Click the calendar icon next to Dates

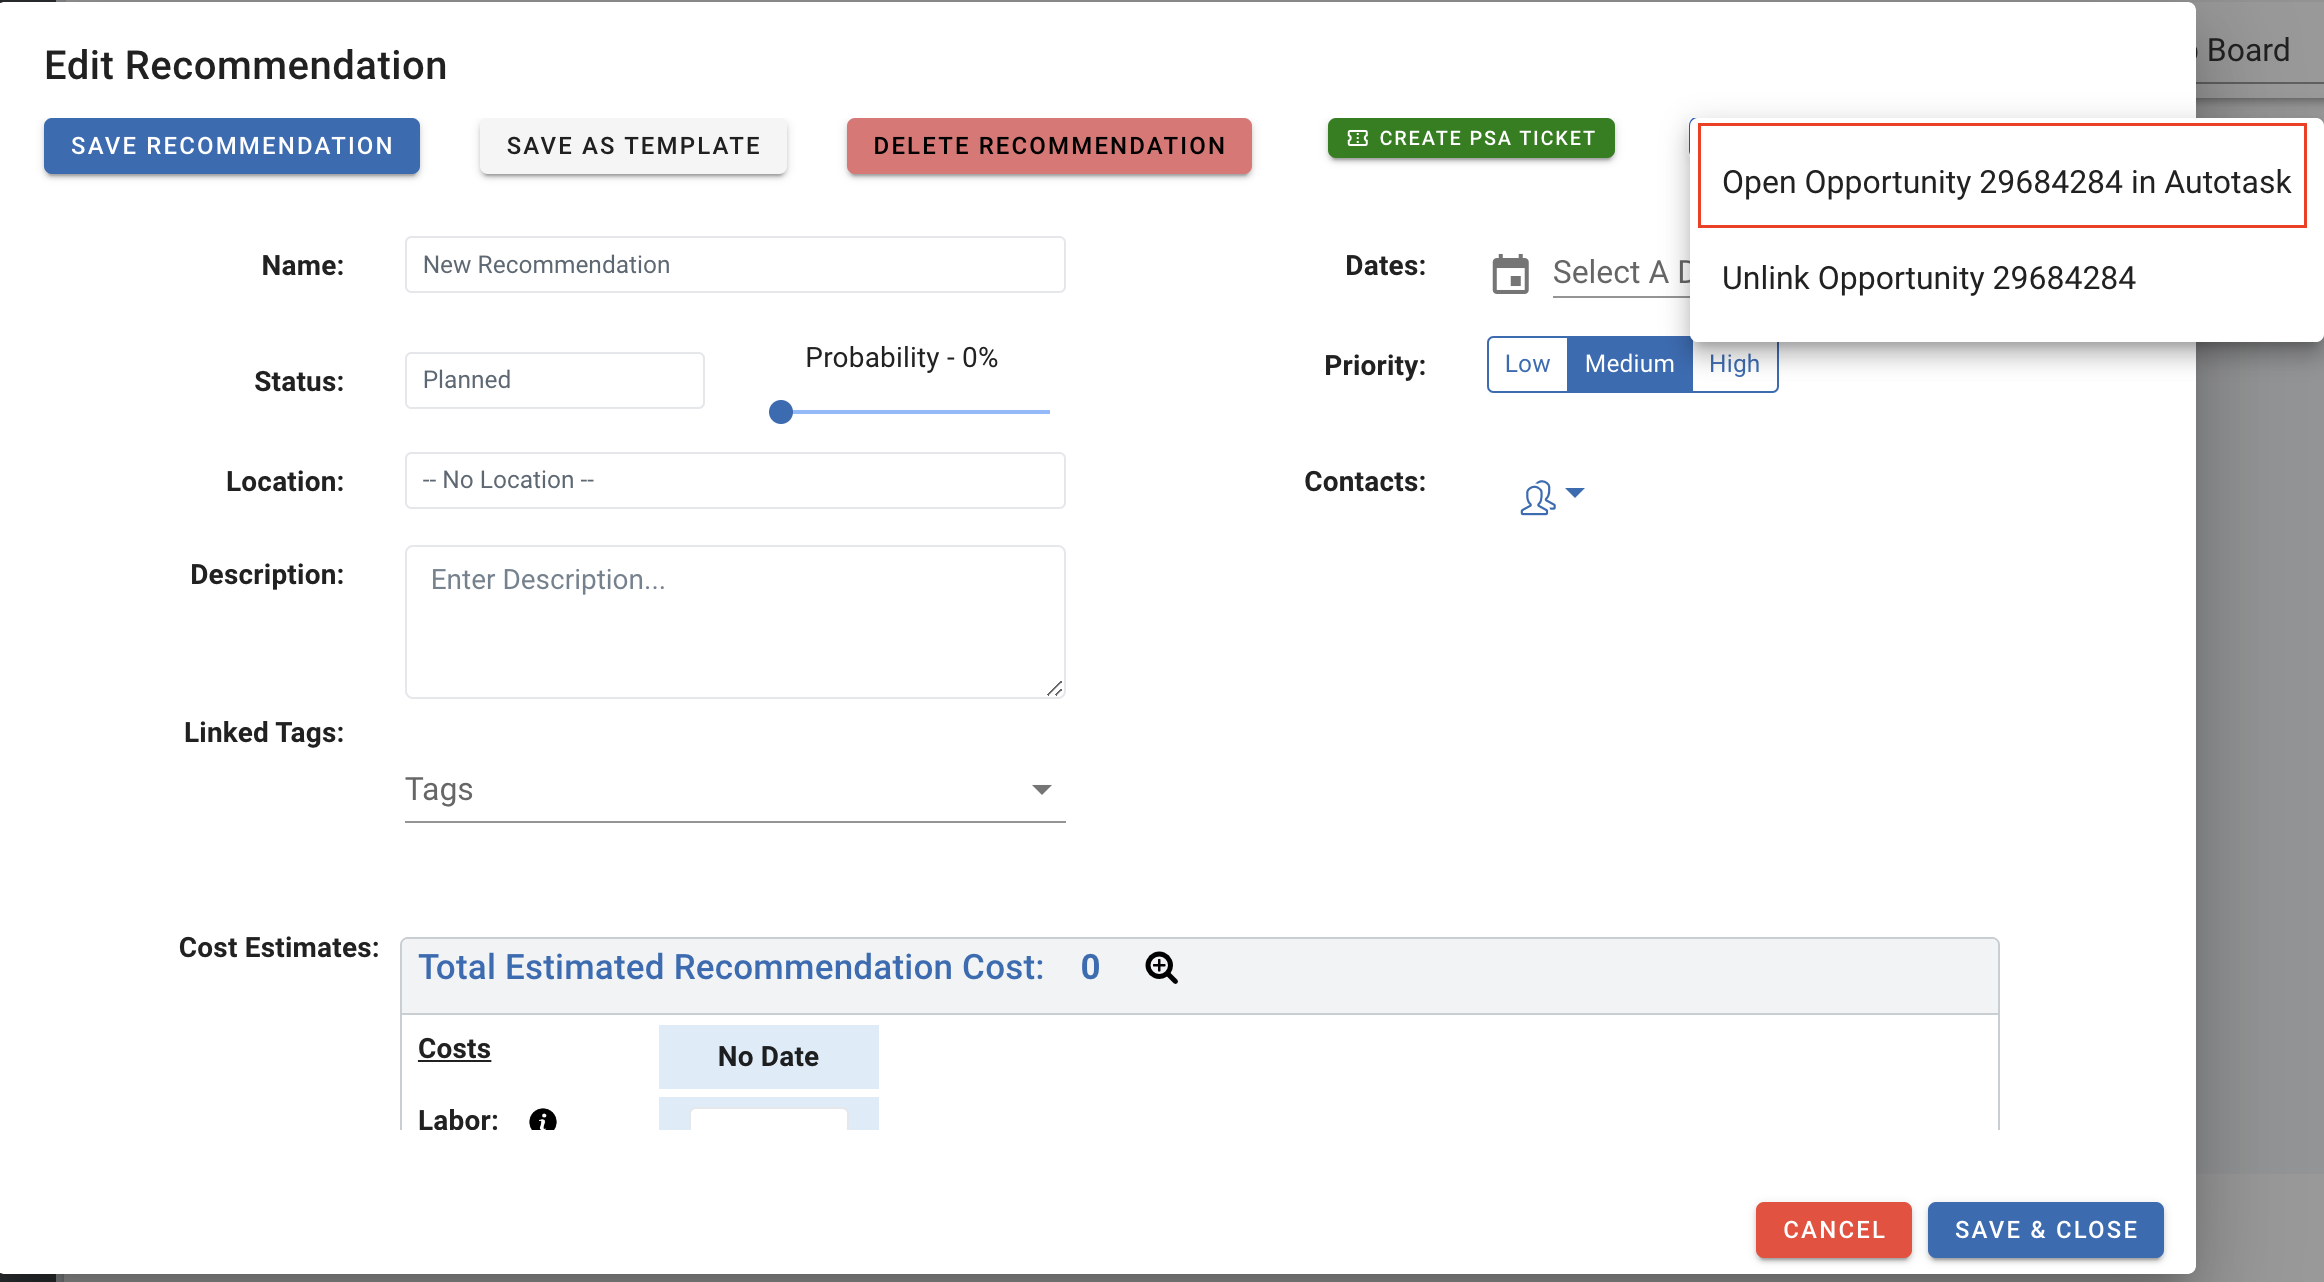click(1510, 274)
